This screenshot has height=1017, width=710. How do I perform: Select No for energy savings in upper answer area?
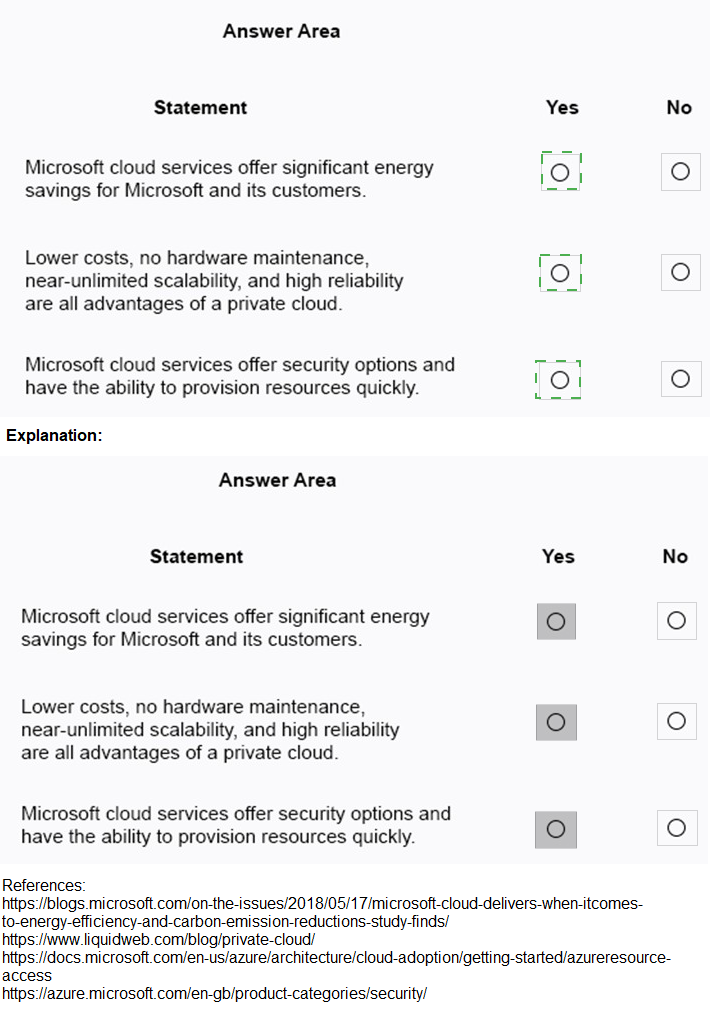point(680,172)
